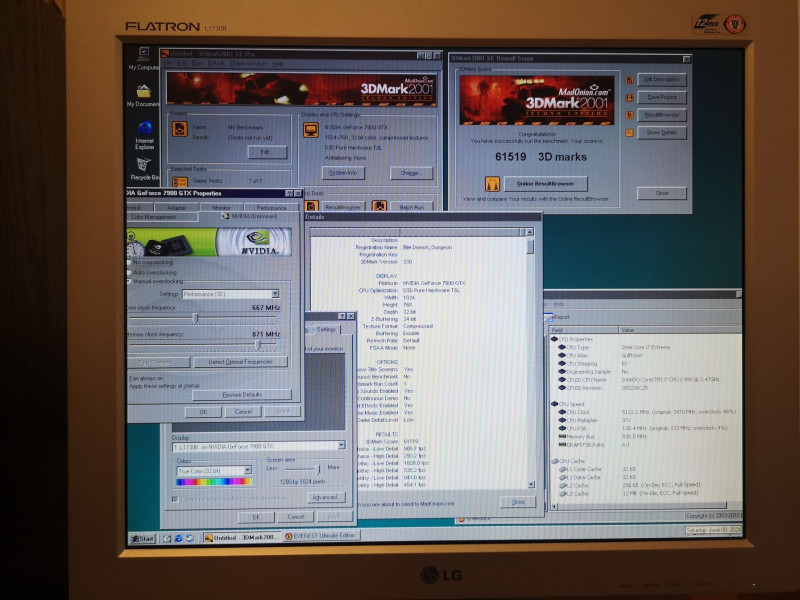800x600 pixels.
Task: Switch to the Monitor tab
Action: (x=221, y=208)
